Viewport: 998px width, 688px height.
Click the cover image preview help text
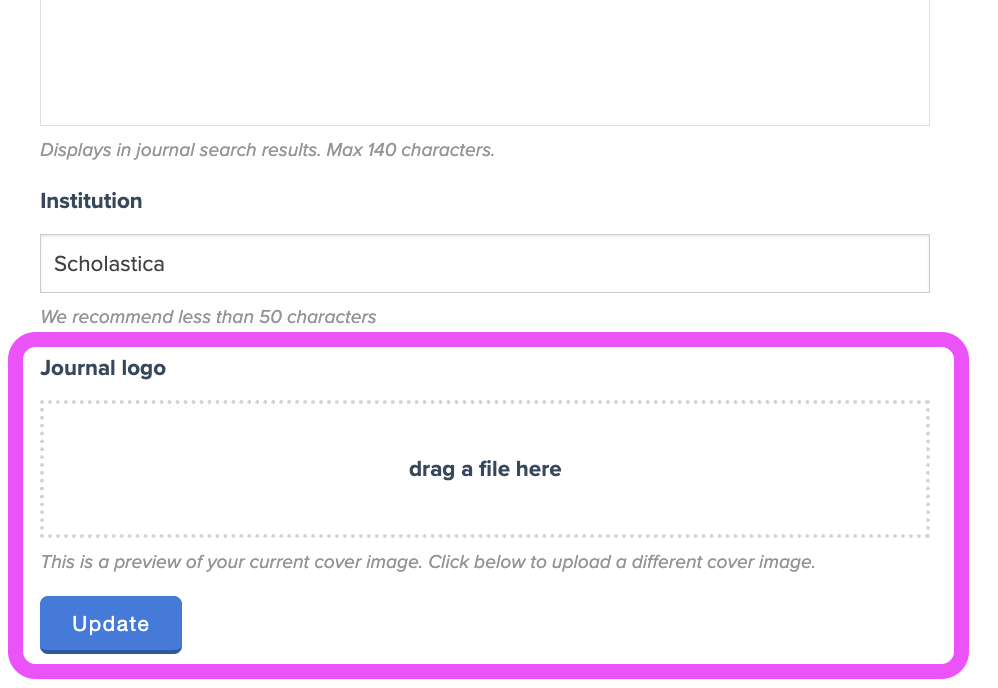(x=428, y=562)
